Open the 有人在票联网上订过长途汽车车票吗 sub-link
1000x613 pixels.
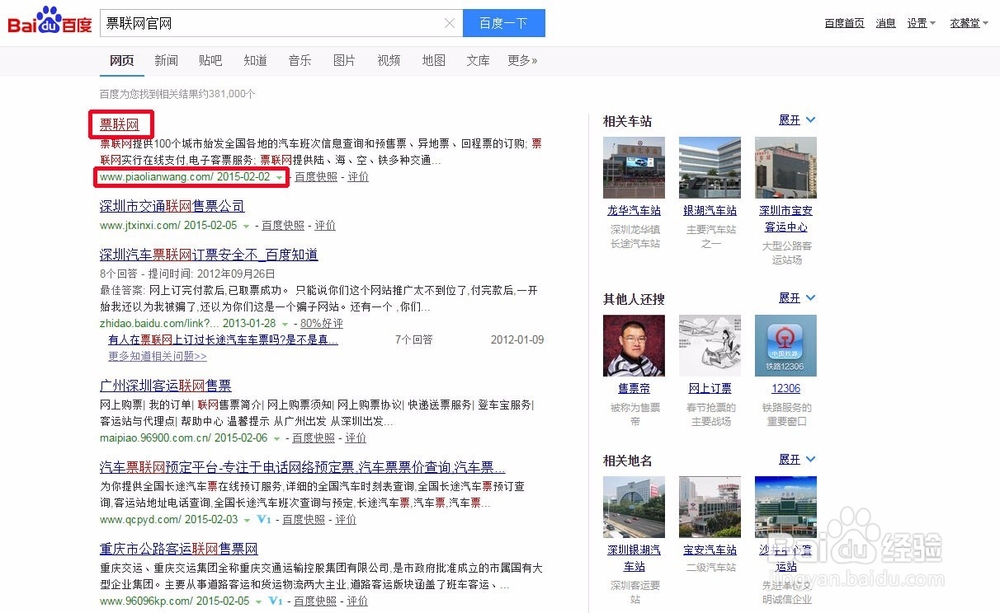tap(223, 340)
